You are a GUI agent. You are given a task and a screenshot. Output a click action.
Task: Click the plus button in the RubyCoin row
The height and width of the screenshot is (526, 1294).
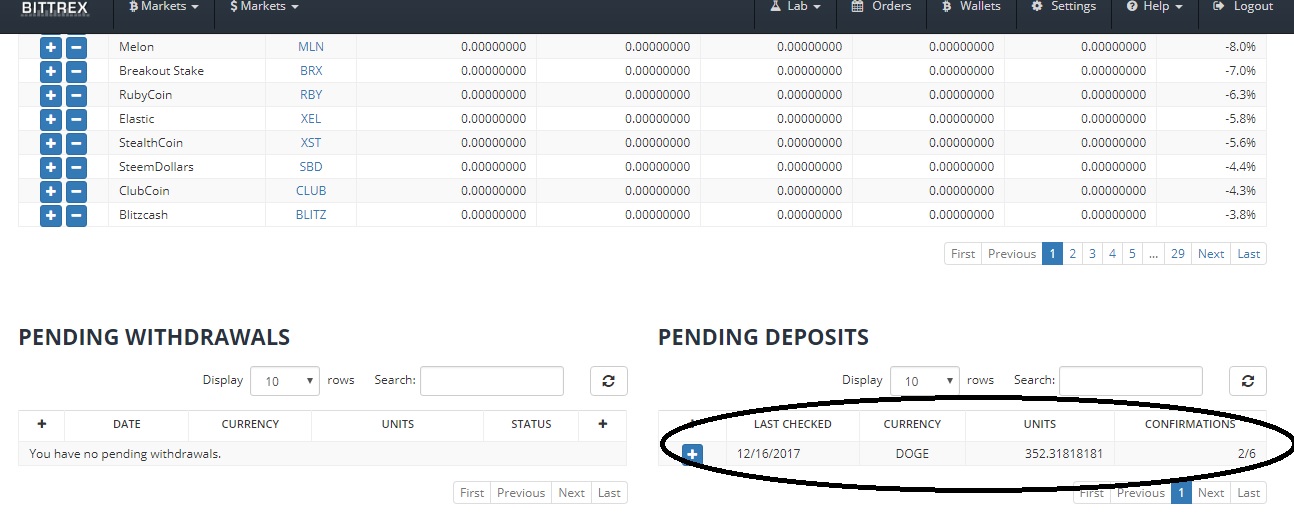pos(51,95)
